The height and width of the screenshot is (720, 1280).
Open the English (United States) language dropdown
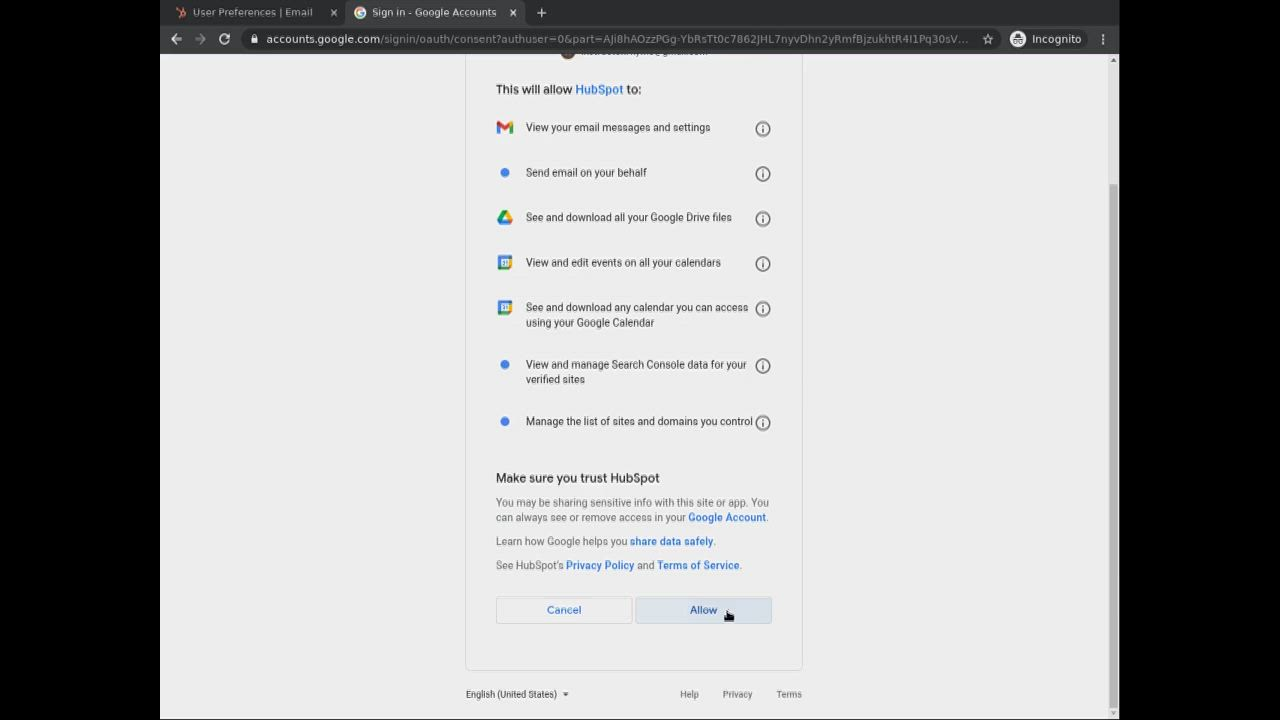pyautogui.click(x=517, y=694)
